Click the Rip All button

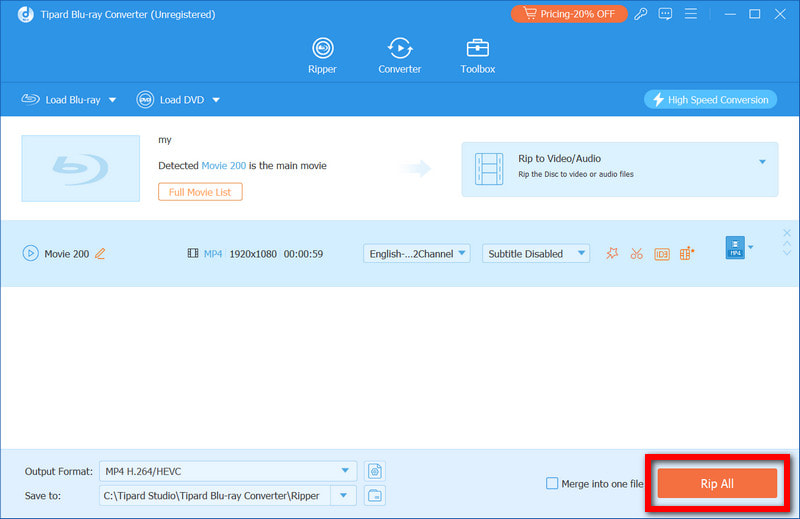click(717, 483)
